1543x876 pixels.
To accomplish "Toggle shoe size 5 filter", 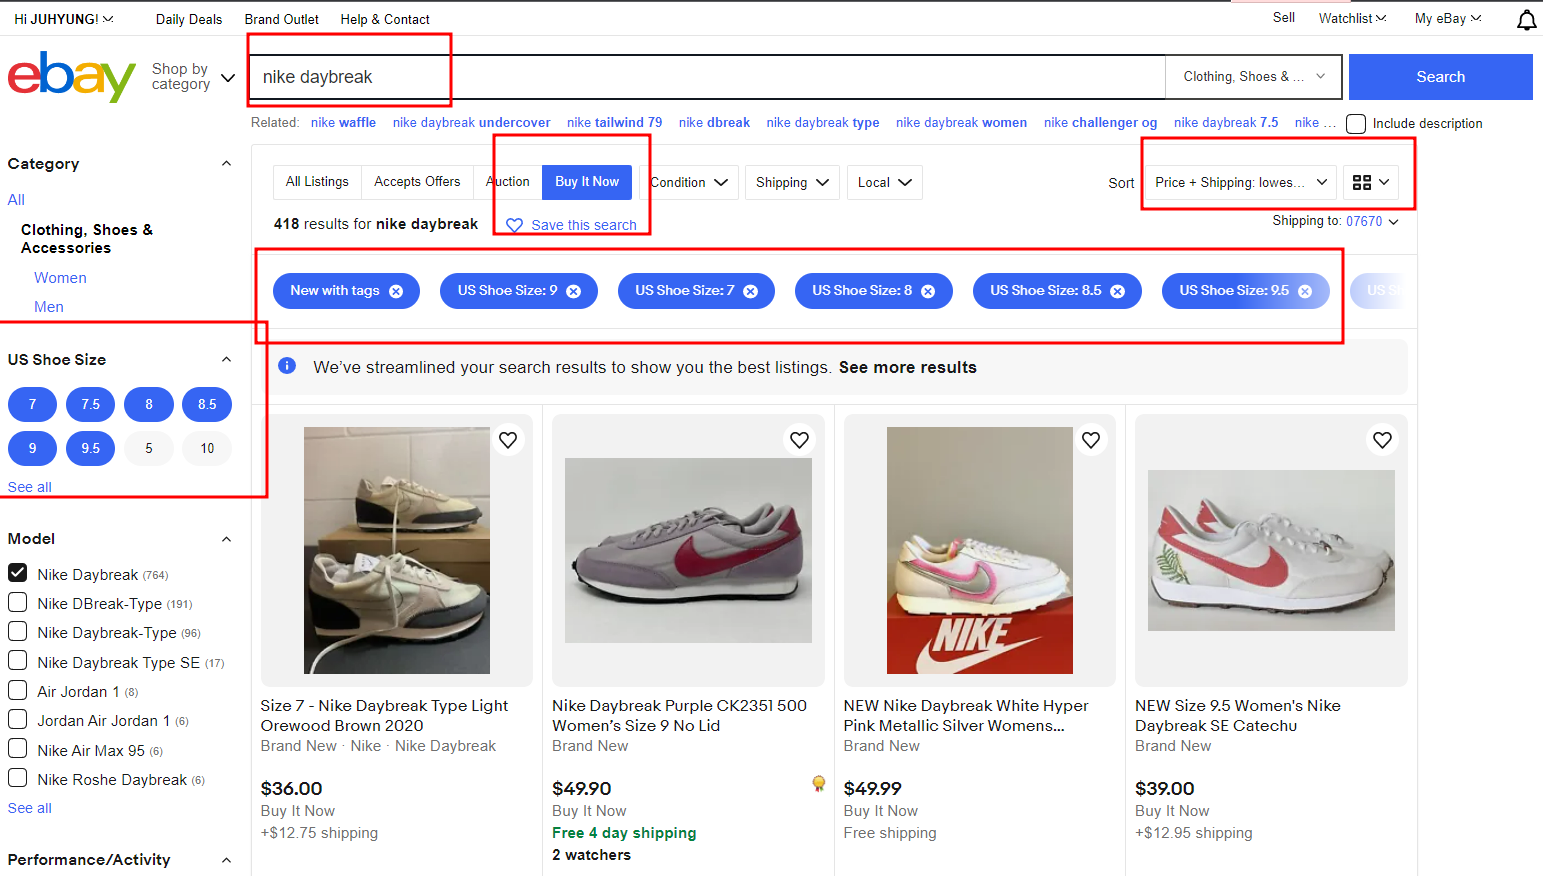I will point(149,448).
